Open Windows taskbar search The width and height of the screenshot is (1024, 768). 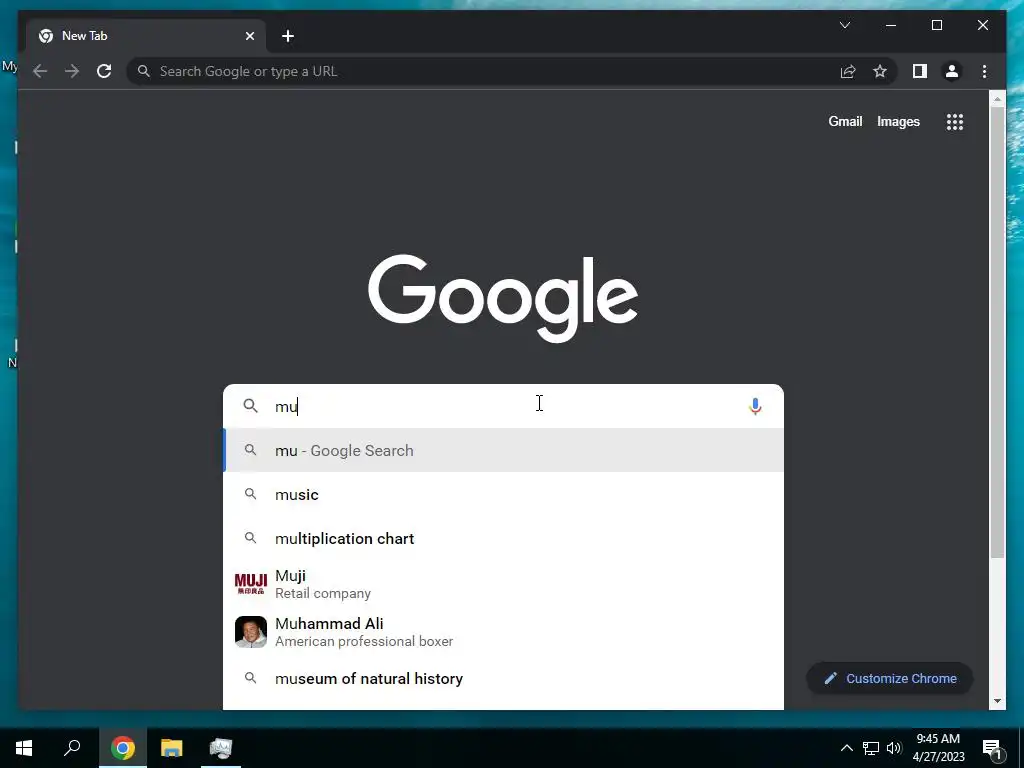point(72,748)
